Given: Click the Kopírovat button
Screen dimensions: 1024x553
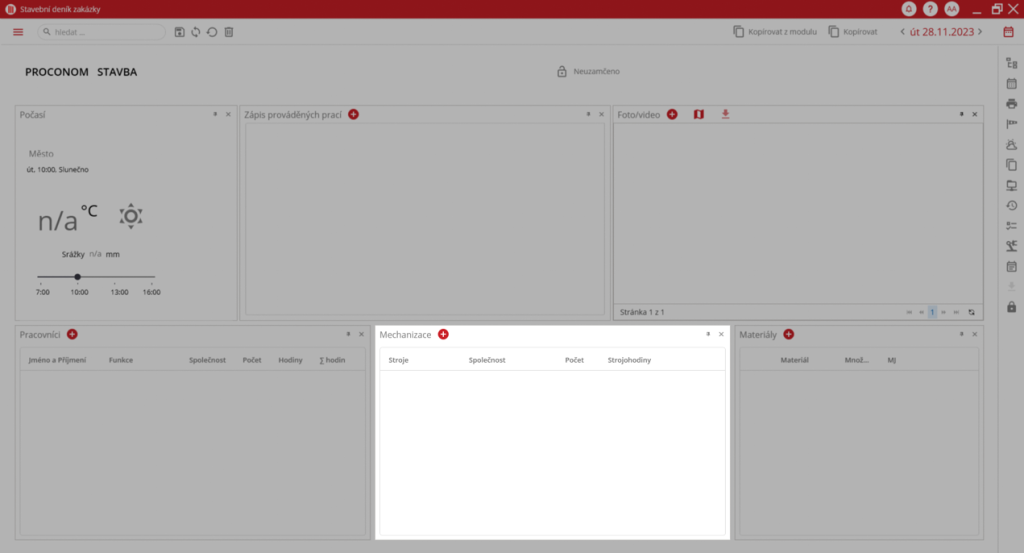Looking at the screenshot, I should coord(853,32).
